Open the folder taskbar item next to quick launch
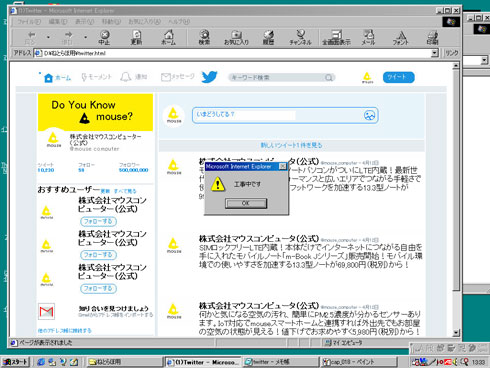 tap(124, 362)
